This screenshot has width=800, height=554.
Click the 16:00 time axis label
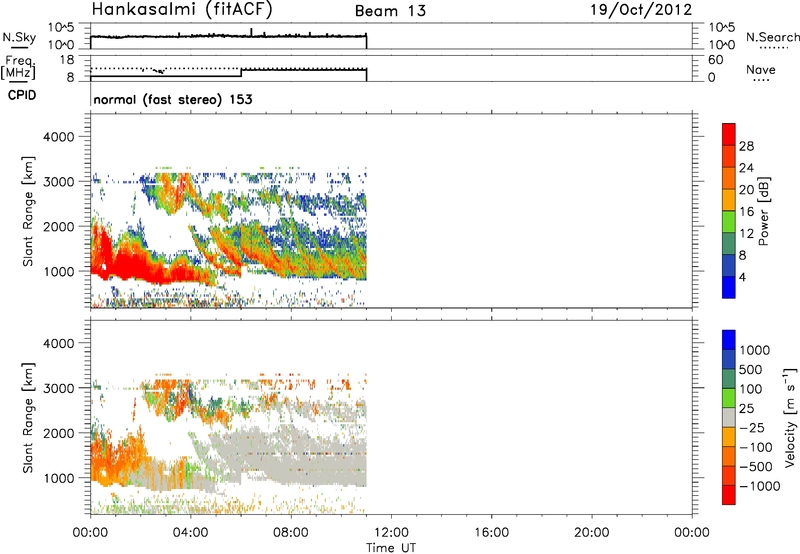[x=491, y=533]
